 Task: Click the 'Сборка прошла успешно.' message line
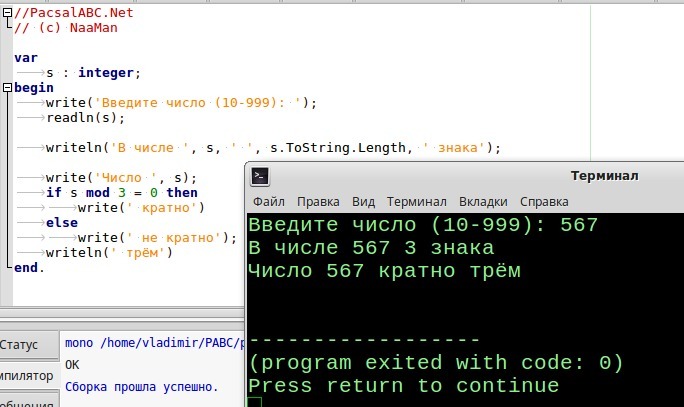141,386
